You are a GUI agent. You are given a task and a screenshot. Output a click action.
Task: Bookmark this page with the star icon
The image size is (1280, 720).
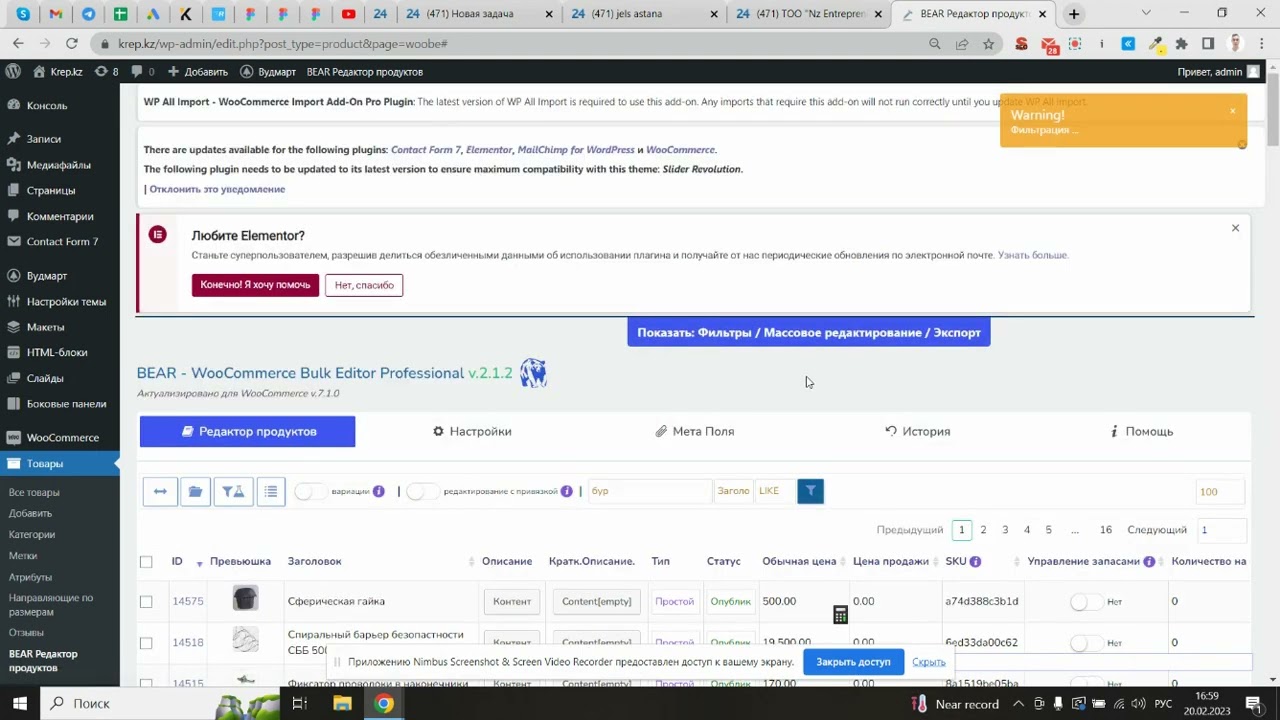pos(988,44)
